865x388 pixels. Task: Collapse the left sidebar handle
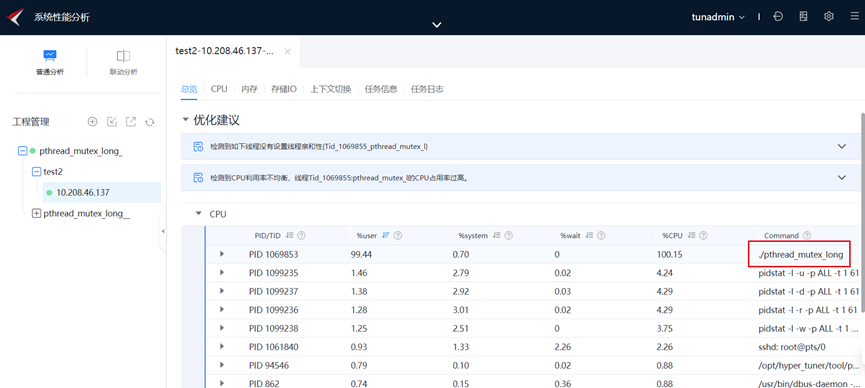[x=163, y=231]
